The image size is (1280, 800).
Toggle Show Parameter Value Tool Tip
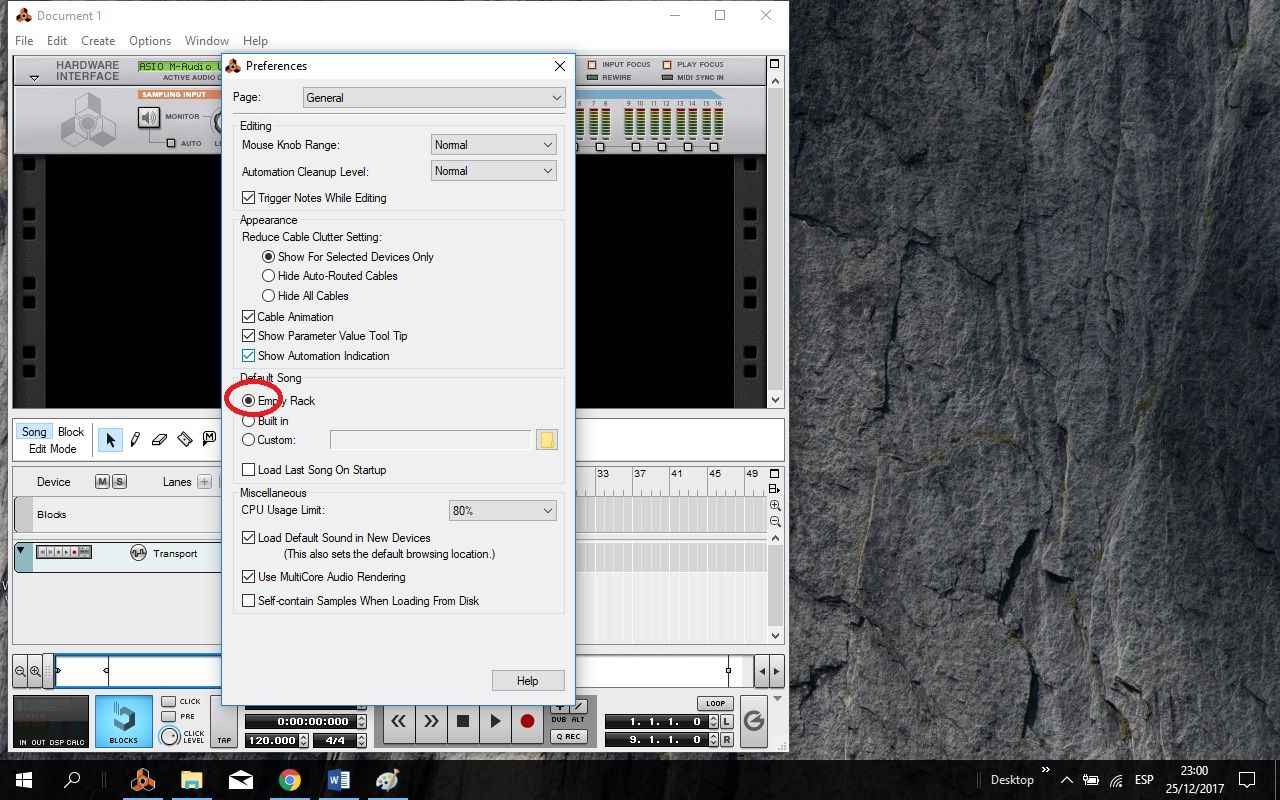coord(249,336)
